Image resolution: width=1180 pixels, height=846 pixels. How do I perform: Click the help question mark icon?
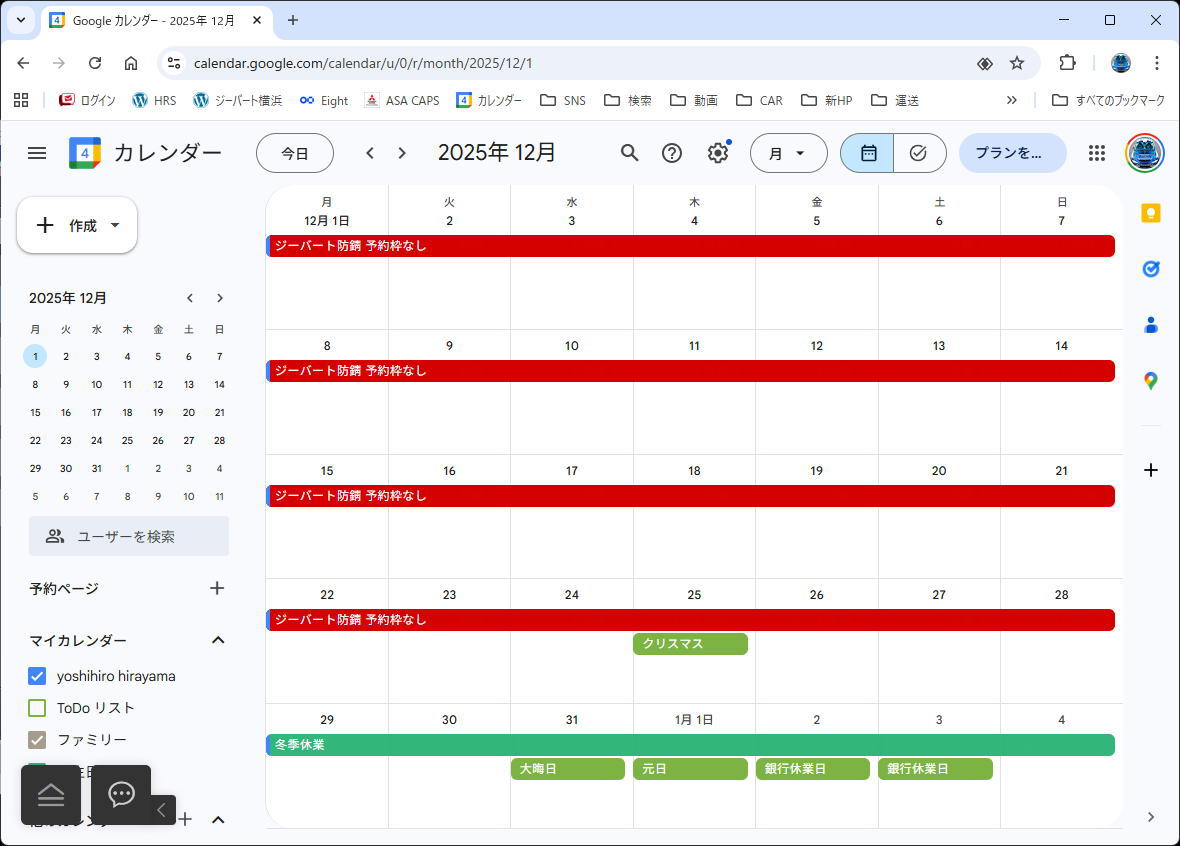coord(672,153)
